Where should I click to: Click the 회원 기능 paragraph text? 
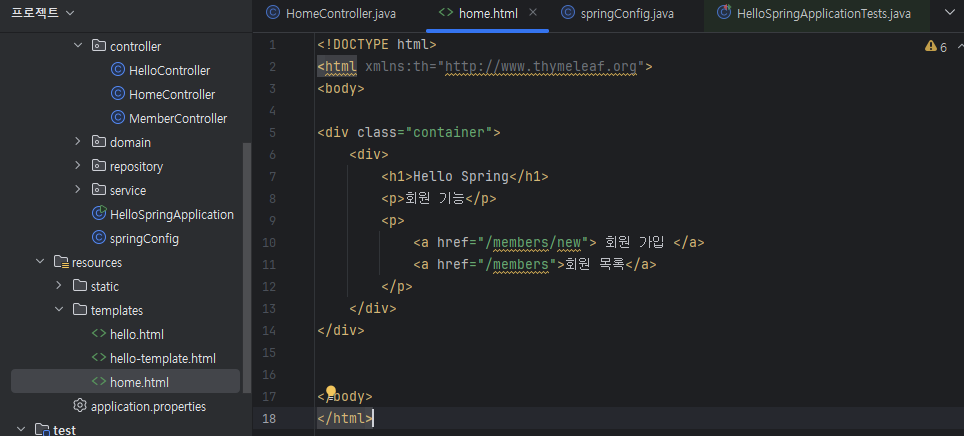point(434,199)
